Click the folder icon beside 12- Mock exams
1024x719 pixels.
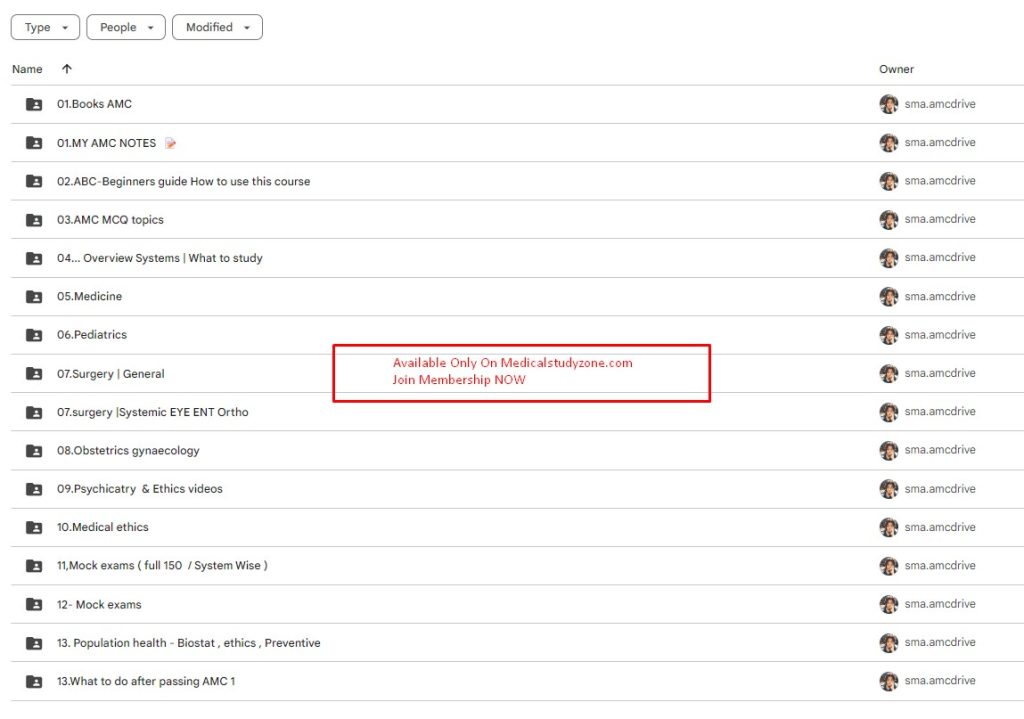pyautogui.click(x=34, y=604)
